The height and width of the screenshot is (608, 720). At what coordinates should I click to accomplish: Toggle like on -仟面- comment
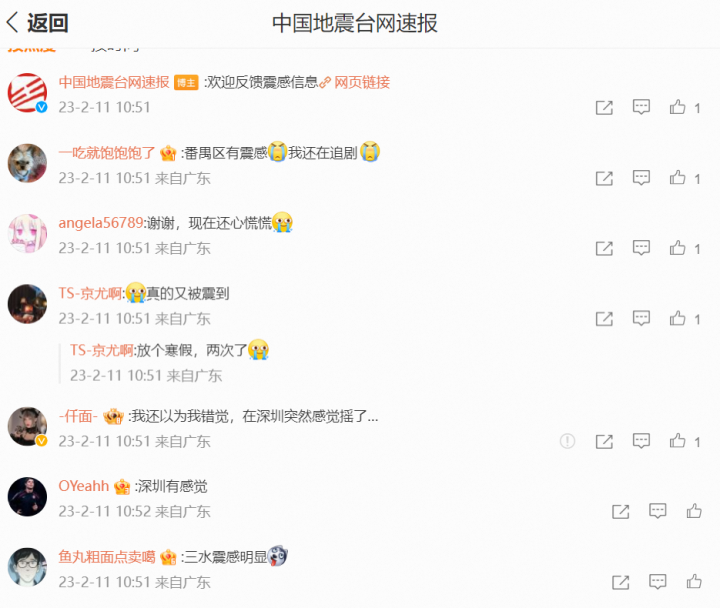677,441
